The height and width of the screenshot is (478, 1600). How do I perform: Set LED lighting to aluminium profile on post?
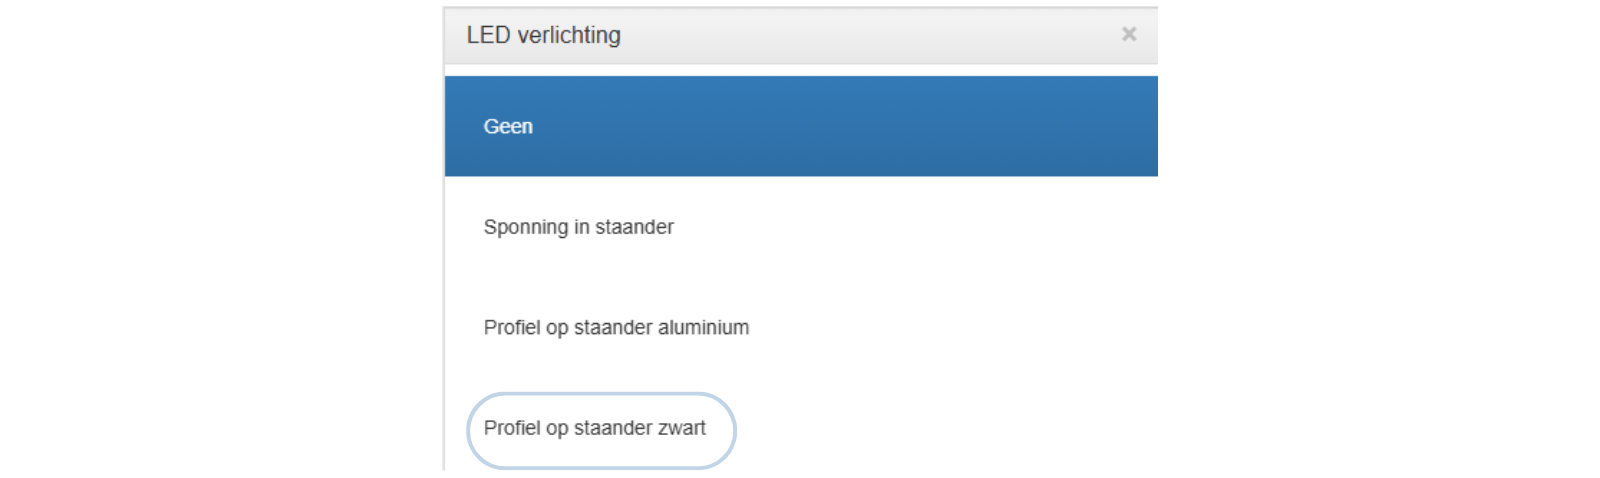click(616, 327)
